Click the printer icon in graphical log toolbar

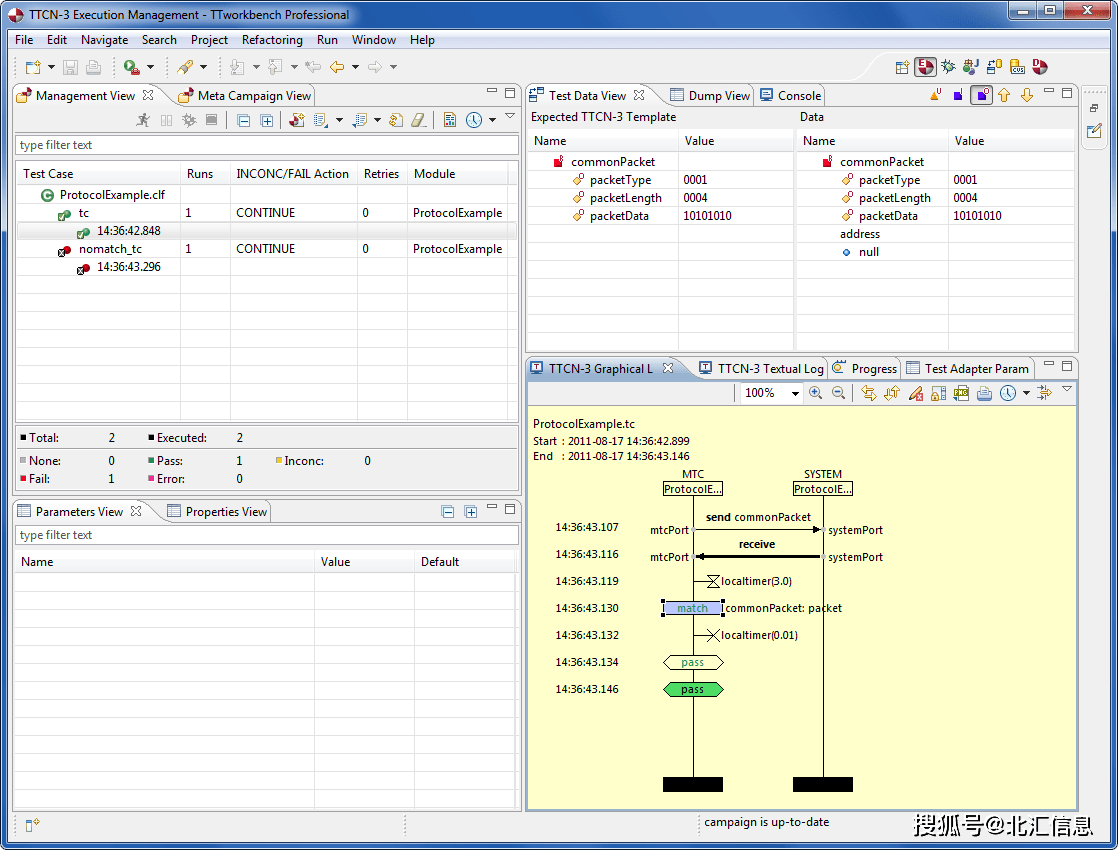pyautogui.click(x=984, y=393)
